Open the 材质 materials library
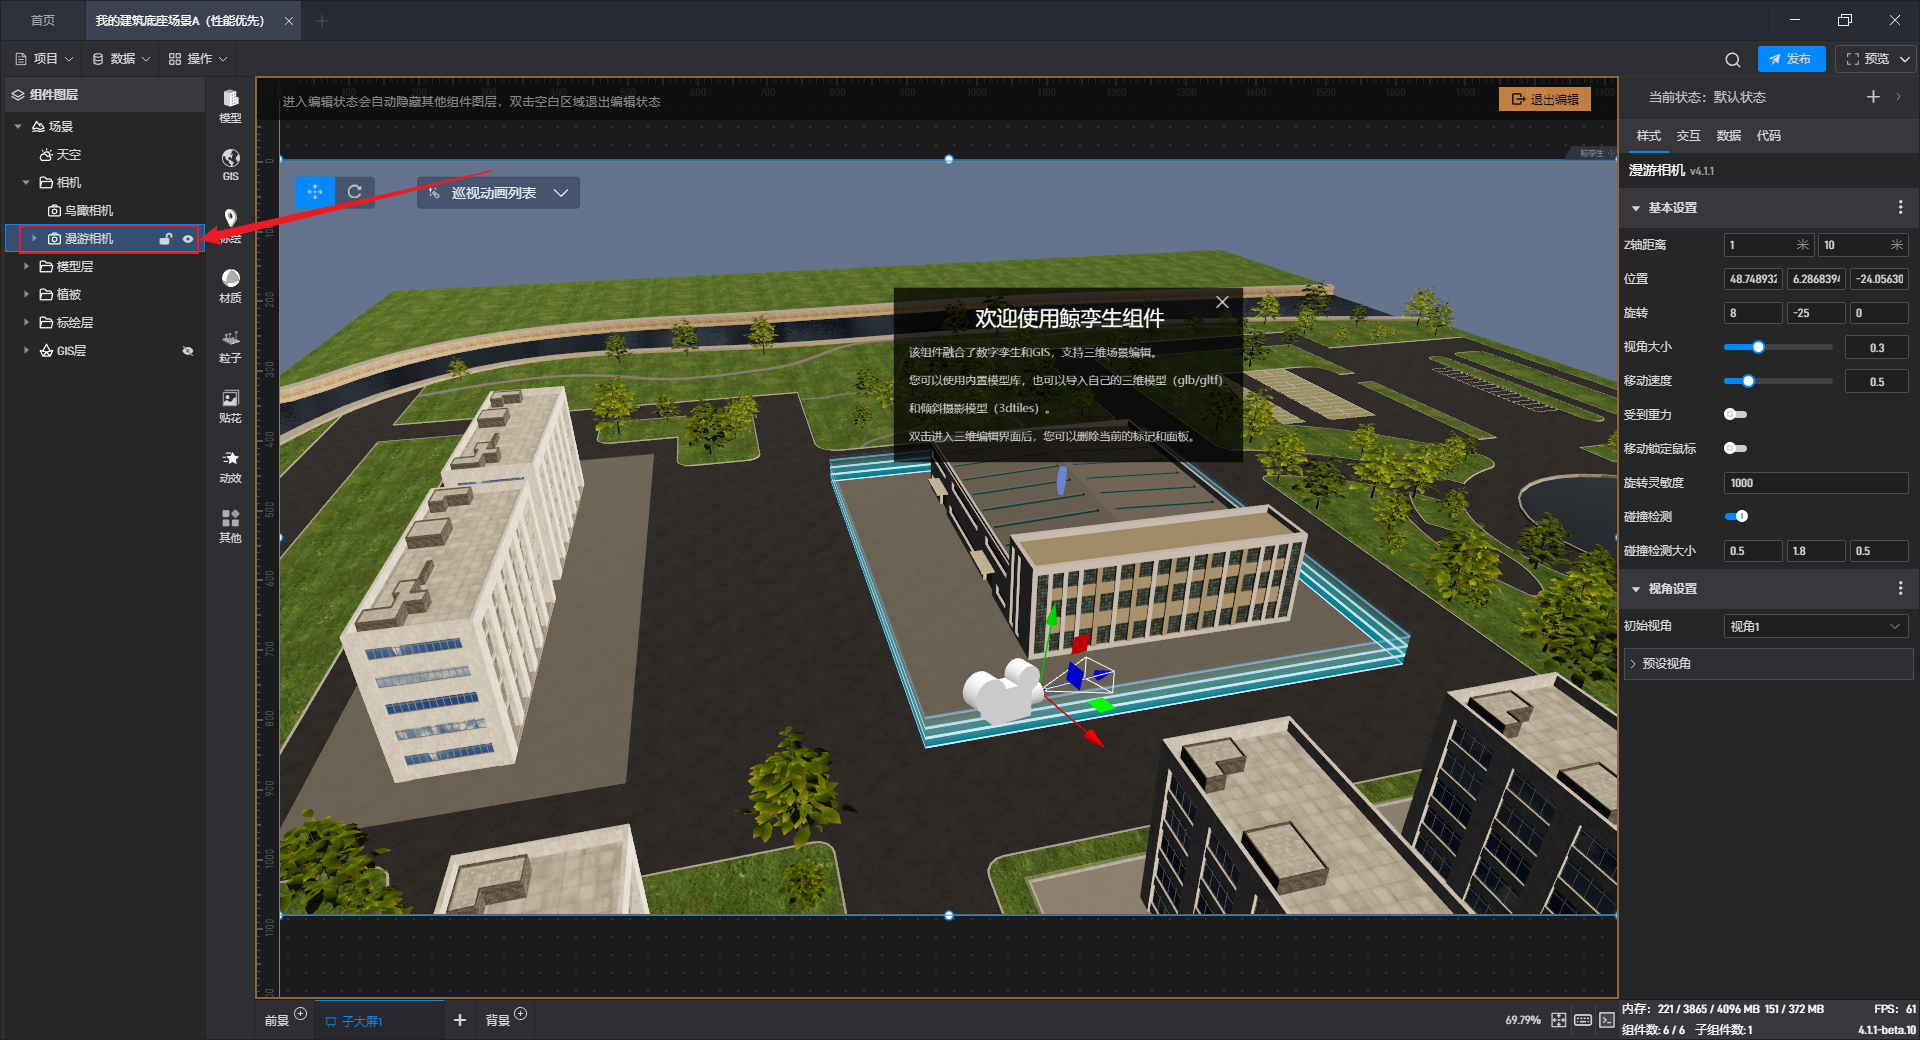Image resolution: width=1920 pixels, height=1040 pixels. 230,284
